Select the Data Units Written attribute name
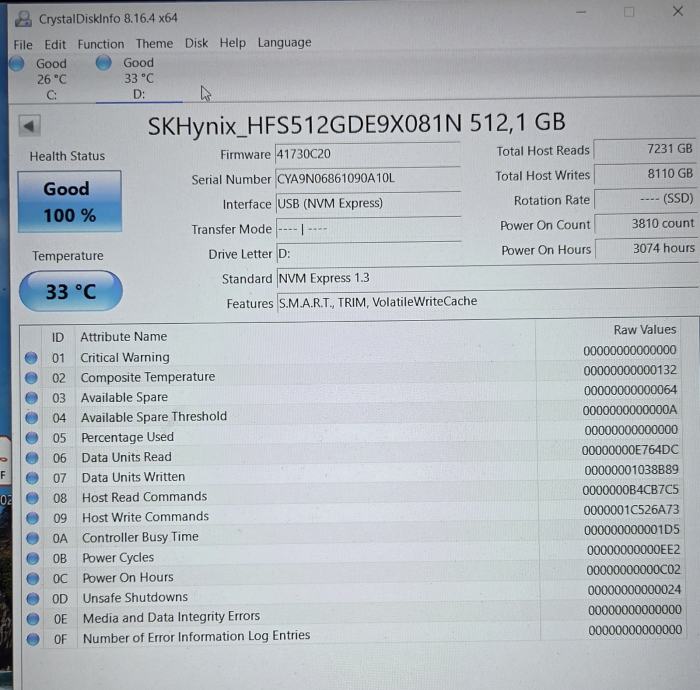Viewport: 700px width, 690px height. [133, 477]
